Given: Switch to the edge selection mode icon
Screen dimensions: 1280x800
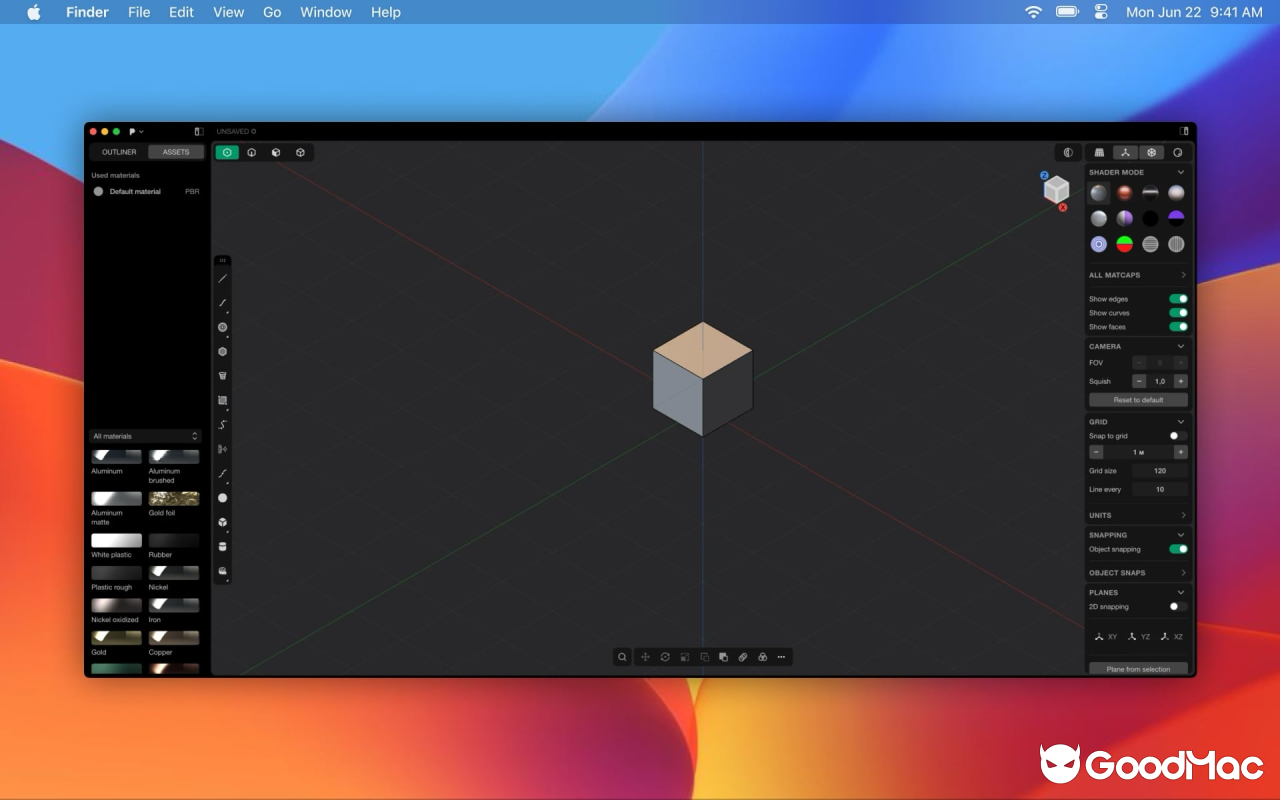Looking at the screenshot, I should click(x=251, y=153).
